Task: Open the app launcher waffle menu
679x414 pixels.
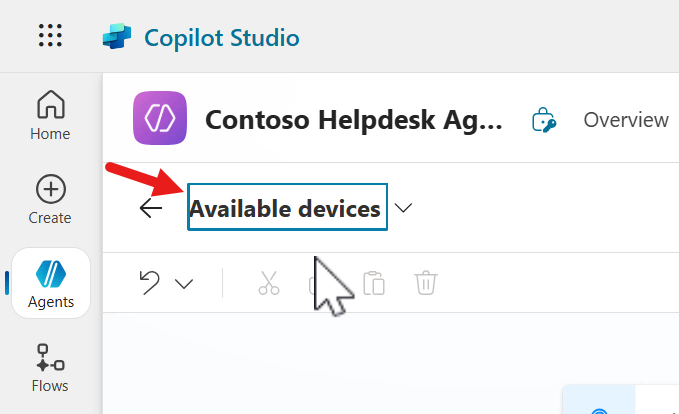Action: click(50, 36)
